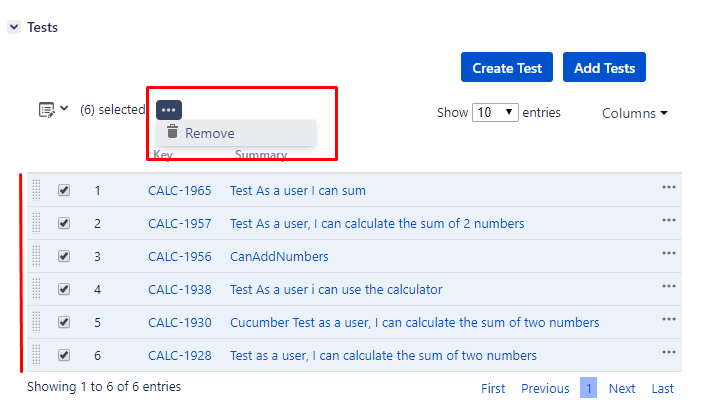The width and height of the screenshot is (713, 410).
Task: Open the Show entries count dropdown
Action: pos(495,112)
